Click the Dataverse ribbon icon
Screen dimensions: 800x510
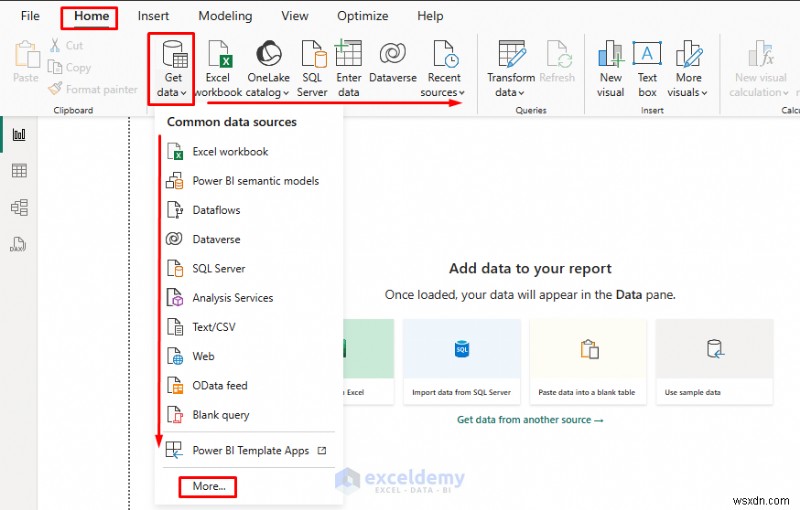tap(392, 53)
